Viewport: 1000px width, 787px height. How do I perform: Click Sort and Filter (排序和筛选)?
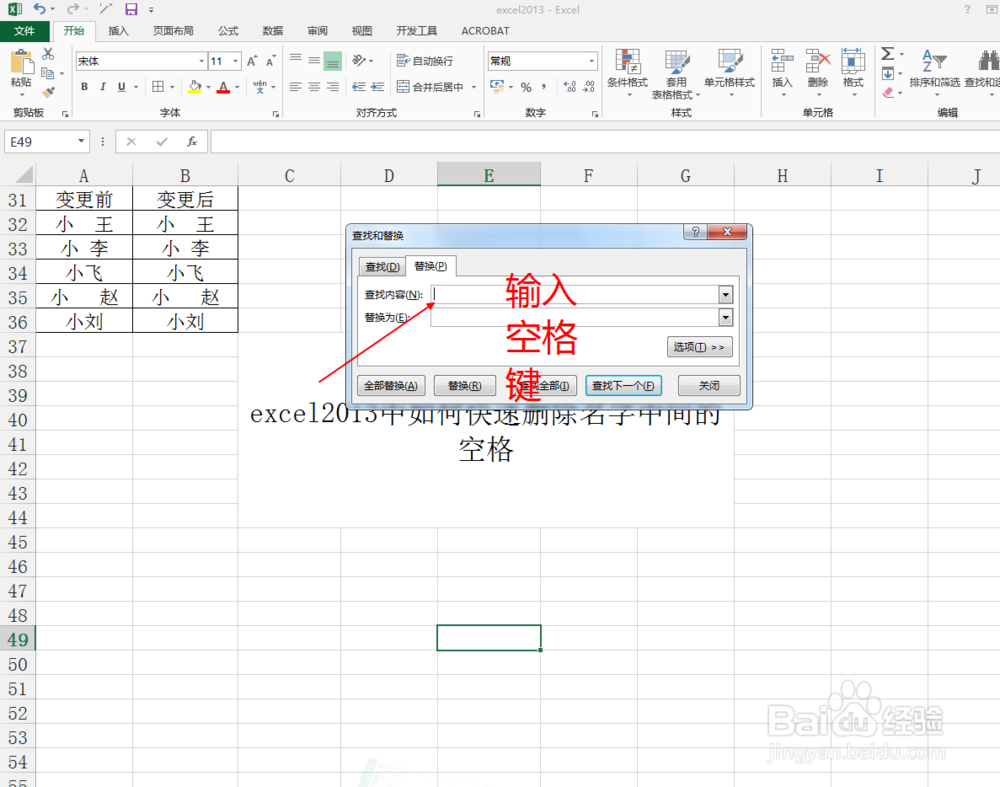point(934,71)
